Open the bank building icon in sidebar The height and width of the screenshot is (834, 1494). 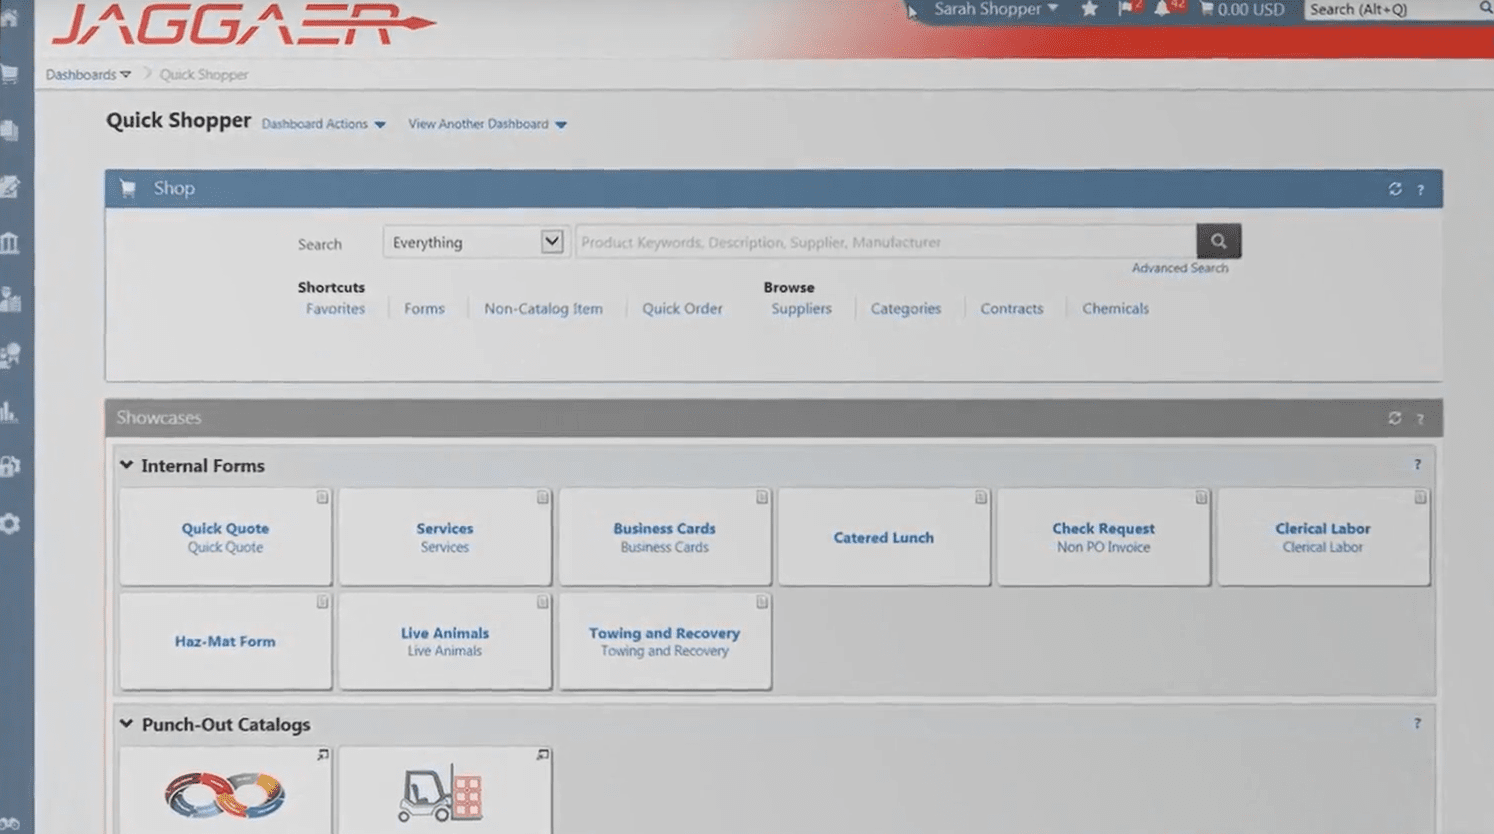click(10, 243)
